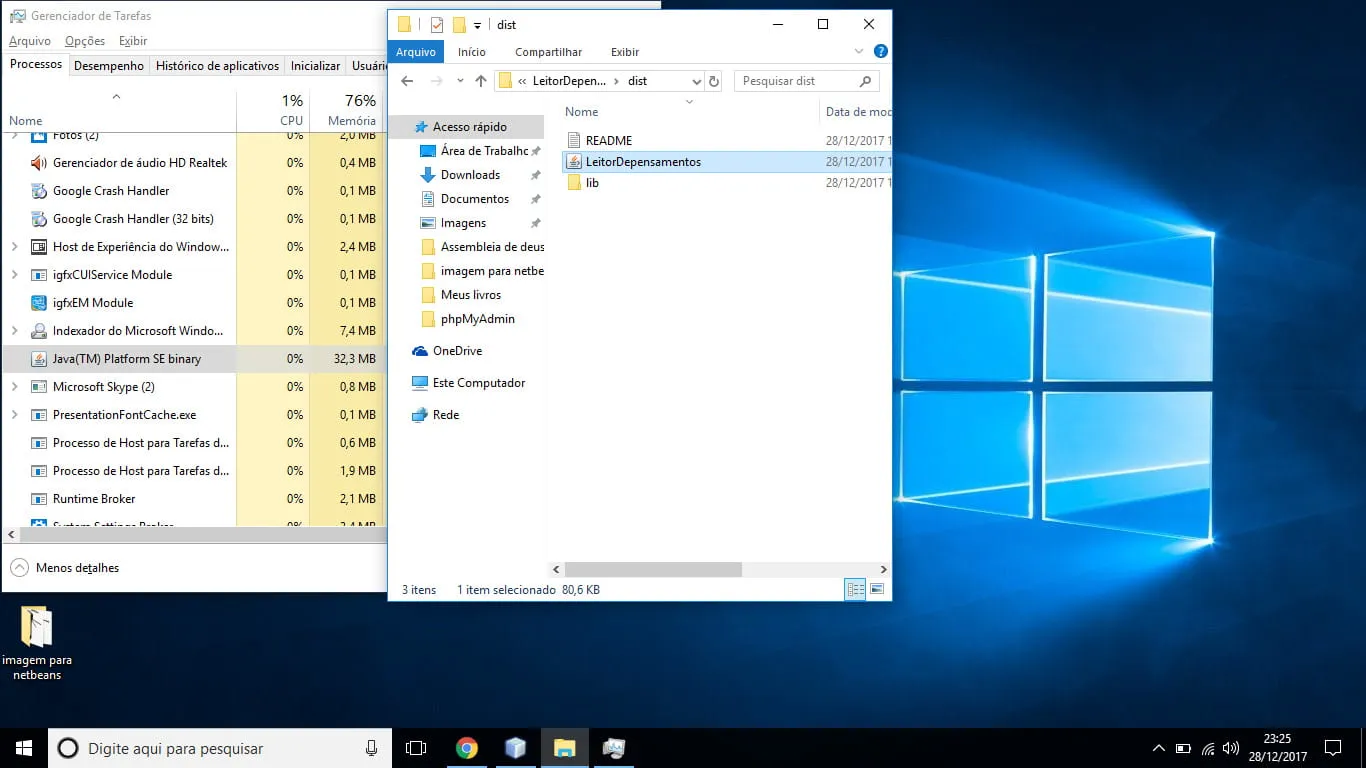Open the lib folder
Viewport: 1366px width, 768px height.
coord(592,183)
